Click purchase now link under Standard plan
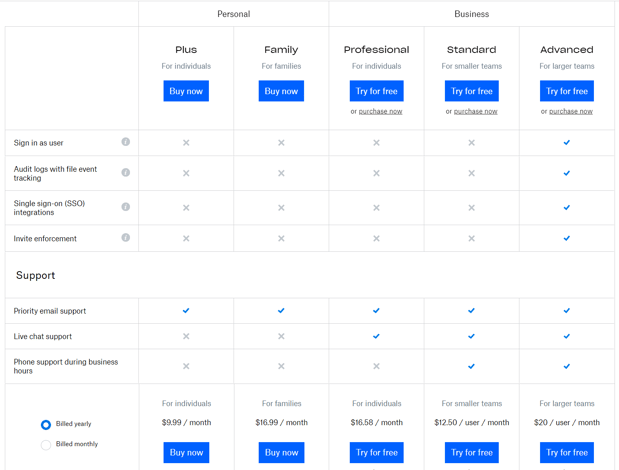 (x=476, y=112)
